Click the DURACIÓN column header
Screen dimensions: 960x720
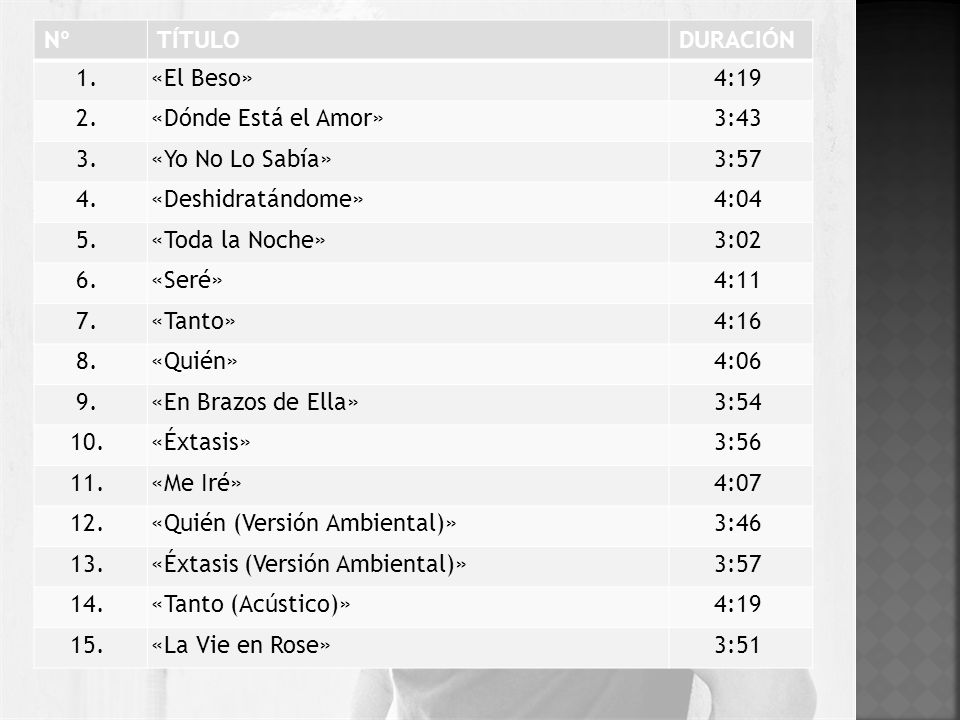(737, 40)
